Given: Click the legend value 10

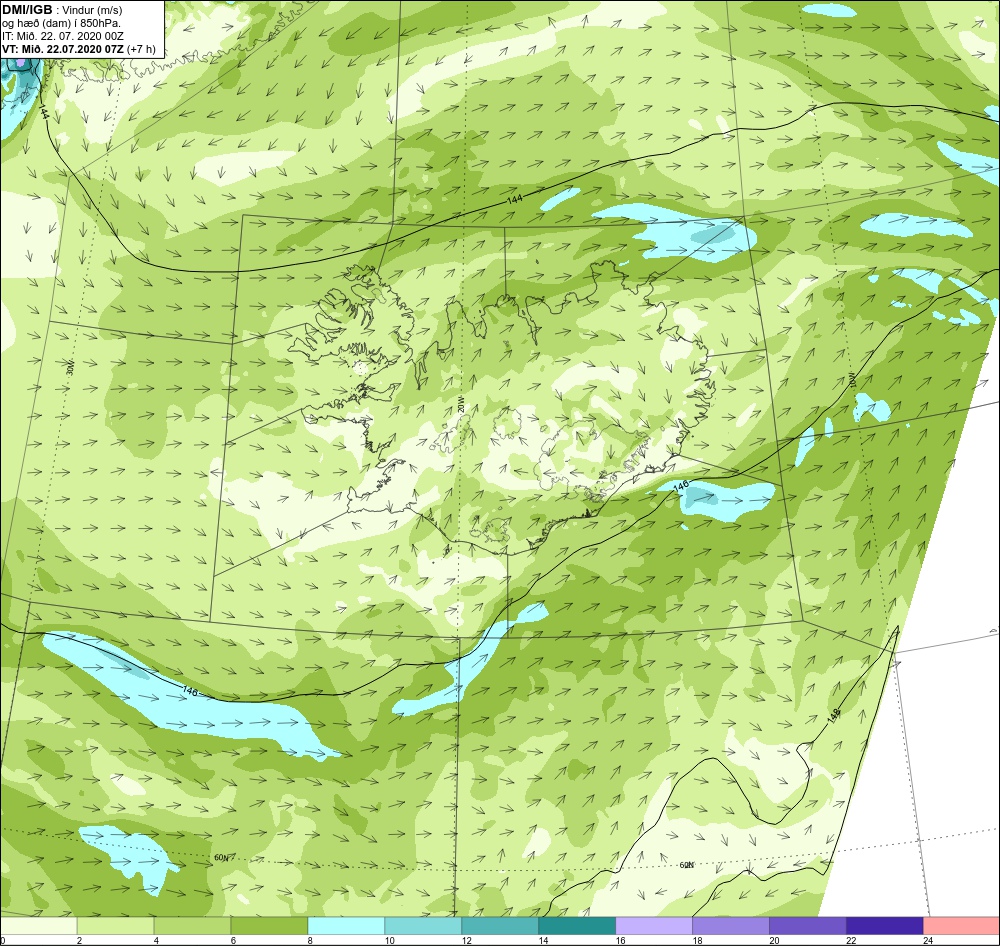Looking at the screenshot, I should pos(390,940).
